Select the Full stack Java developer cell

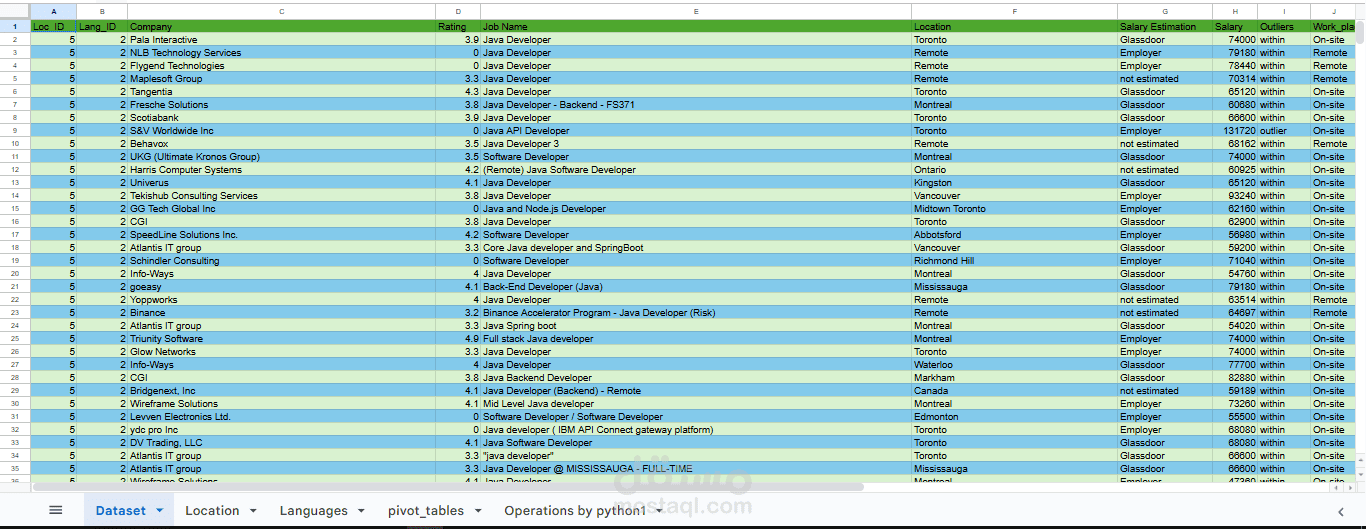(x=696, y=338)
